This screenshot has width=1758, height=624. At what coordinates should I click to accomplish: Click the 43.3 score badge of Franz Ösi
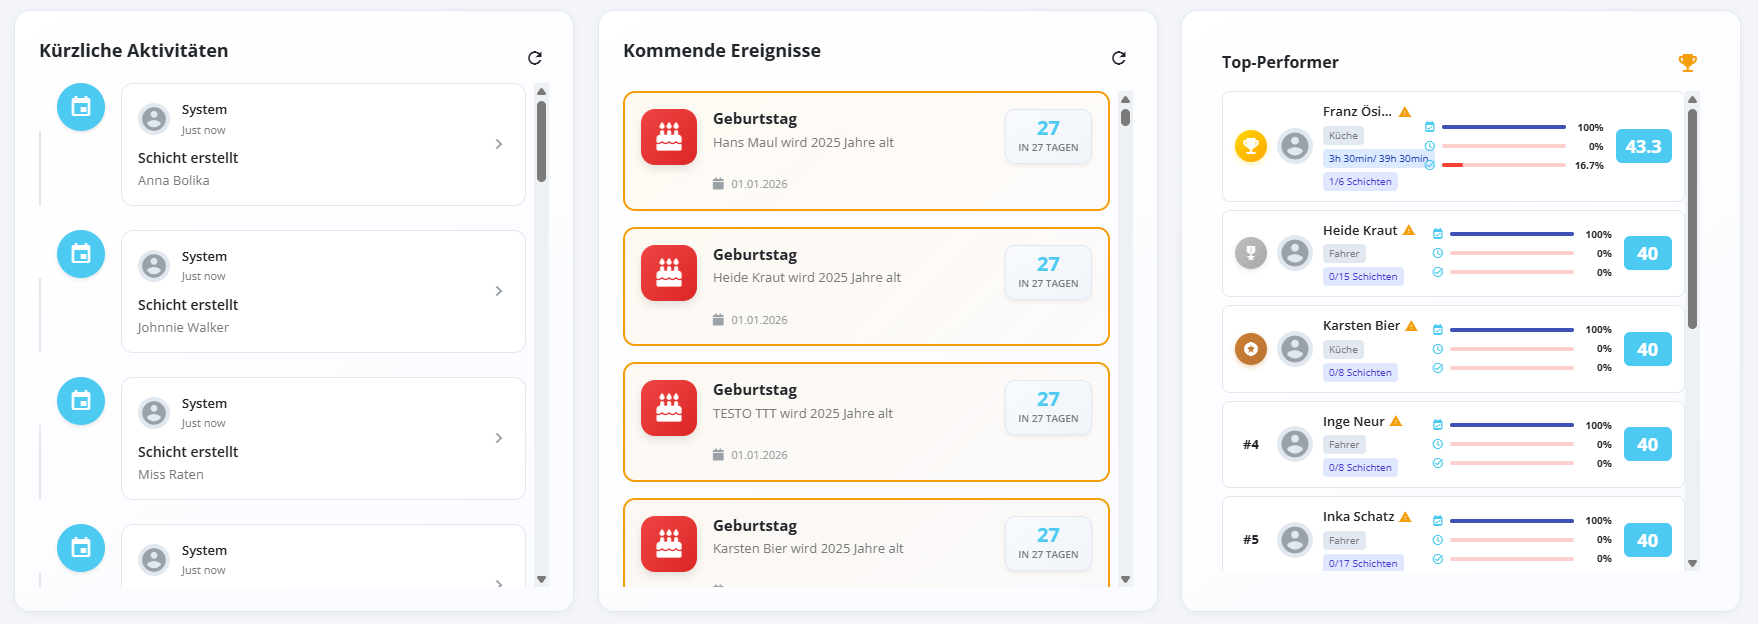click(x=1644, y=146)
